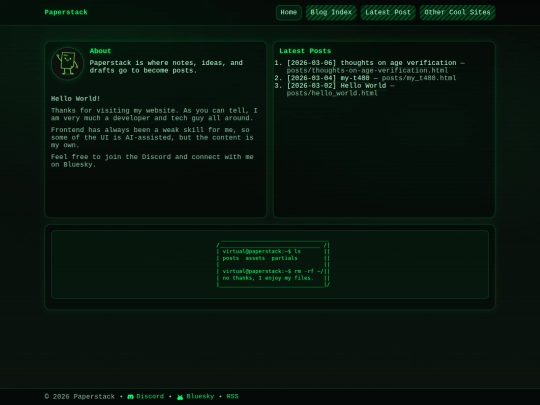The width and height of the screenshot is (540, 405).
Task: Click the 'Frontend has always been' paragraph
Action: coord(152,137)
